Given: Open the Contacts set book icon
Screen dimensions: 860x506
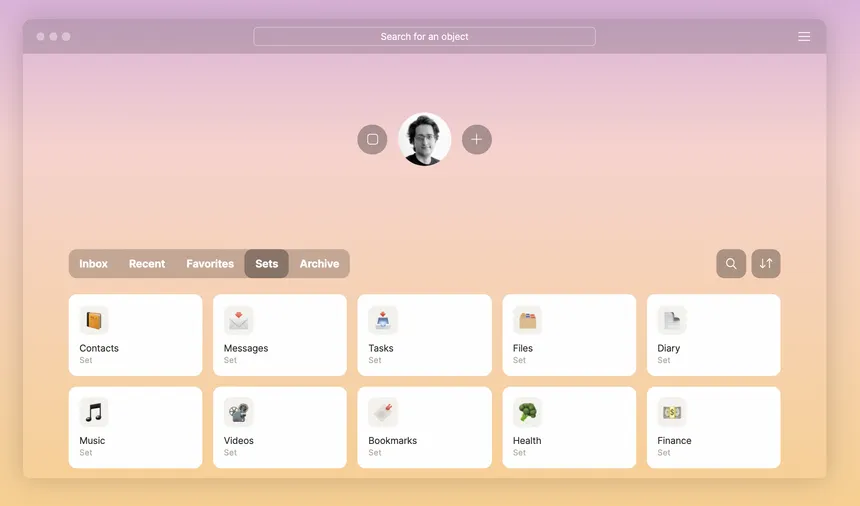Looking at the screenshot, I should 94,320.
